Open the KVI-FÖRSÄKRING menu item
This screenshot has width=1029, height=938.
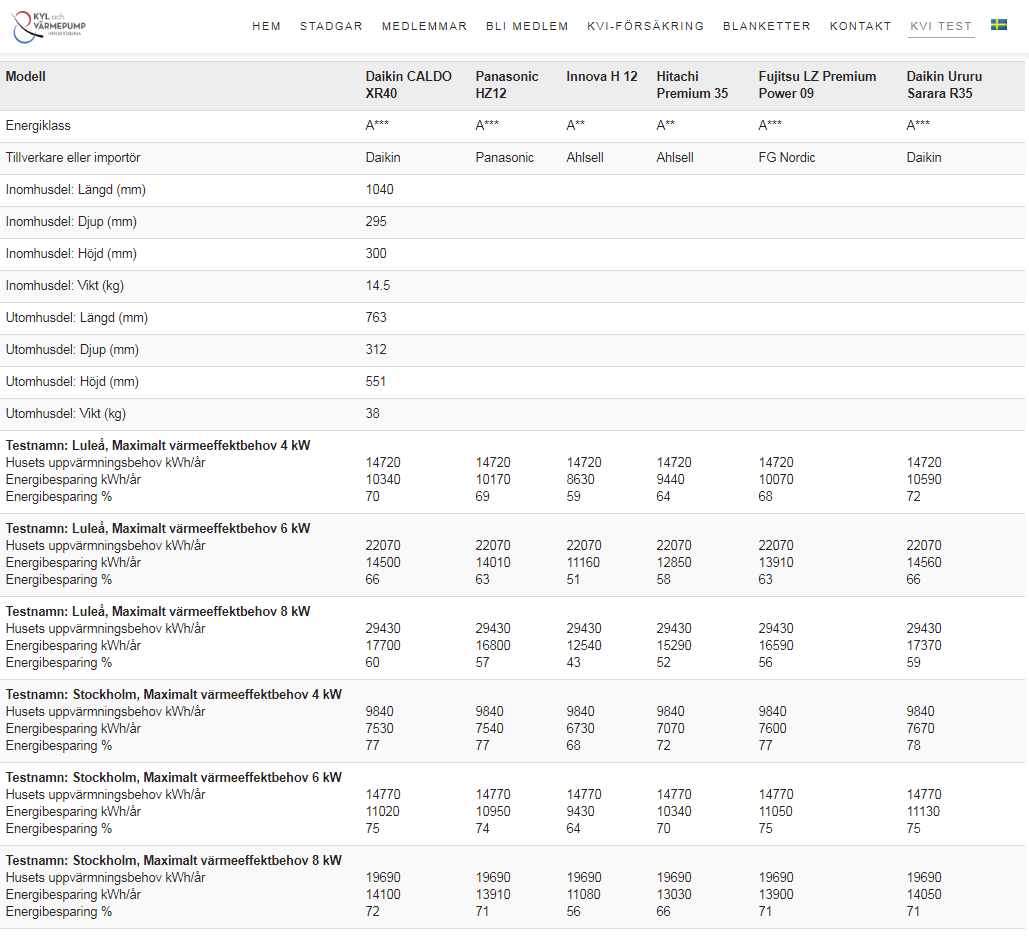(645, 26)
